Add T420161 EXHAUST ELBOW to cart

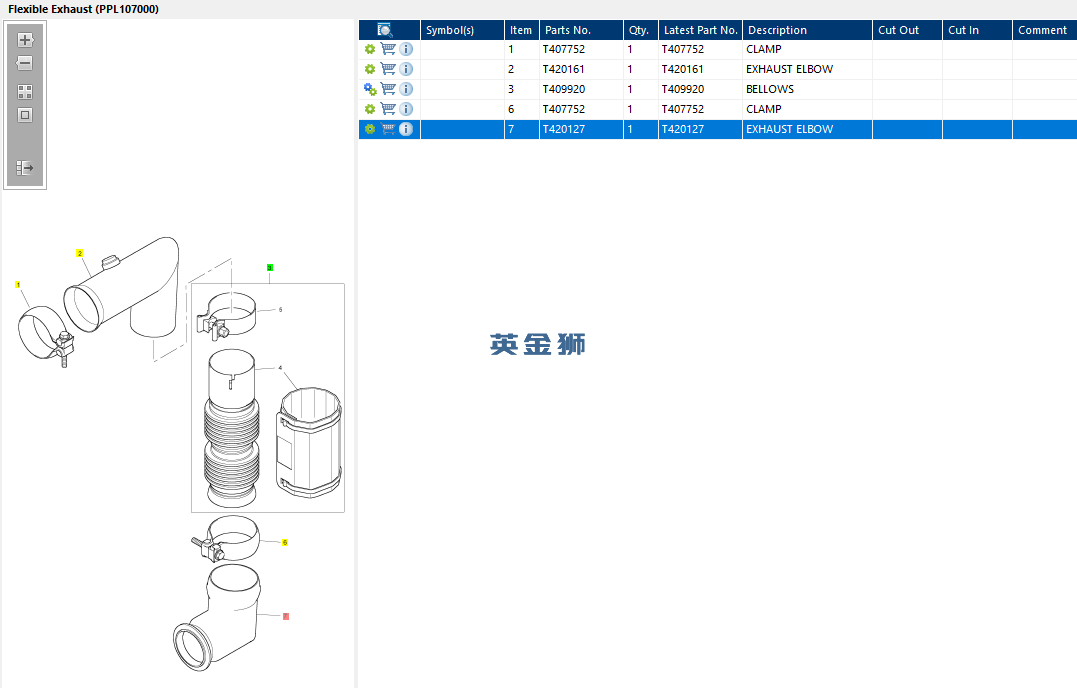pos(388,69)
